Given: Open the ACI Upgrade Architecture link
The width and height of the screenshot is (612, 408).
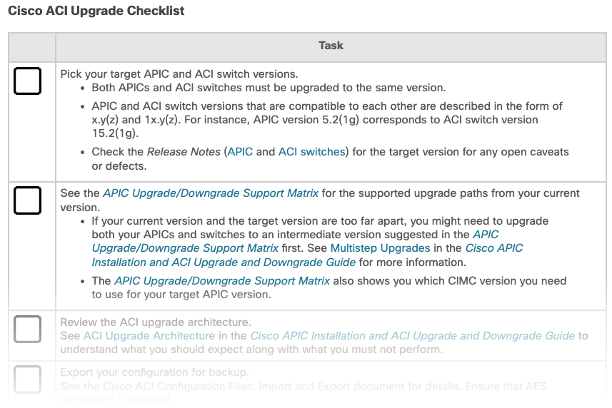Looking at the screenshot, I should coord(149,336).
